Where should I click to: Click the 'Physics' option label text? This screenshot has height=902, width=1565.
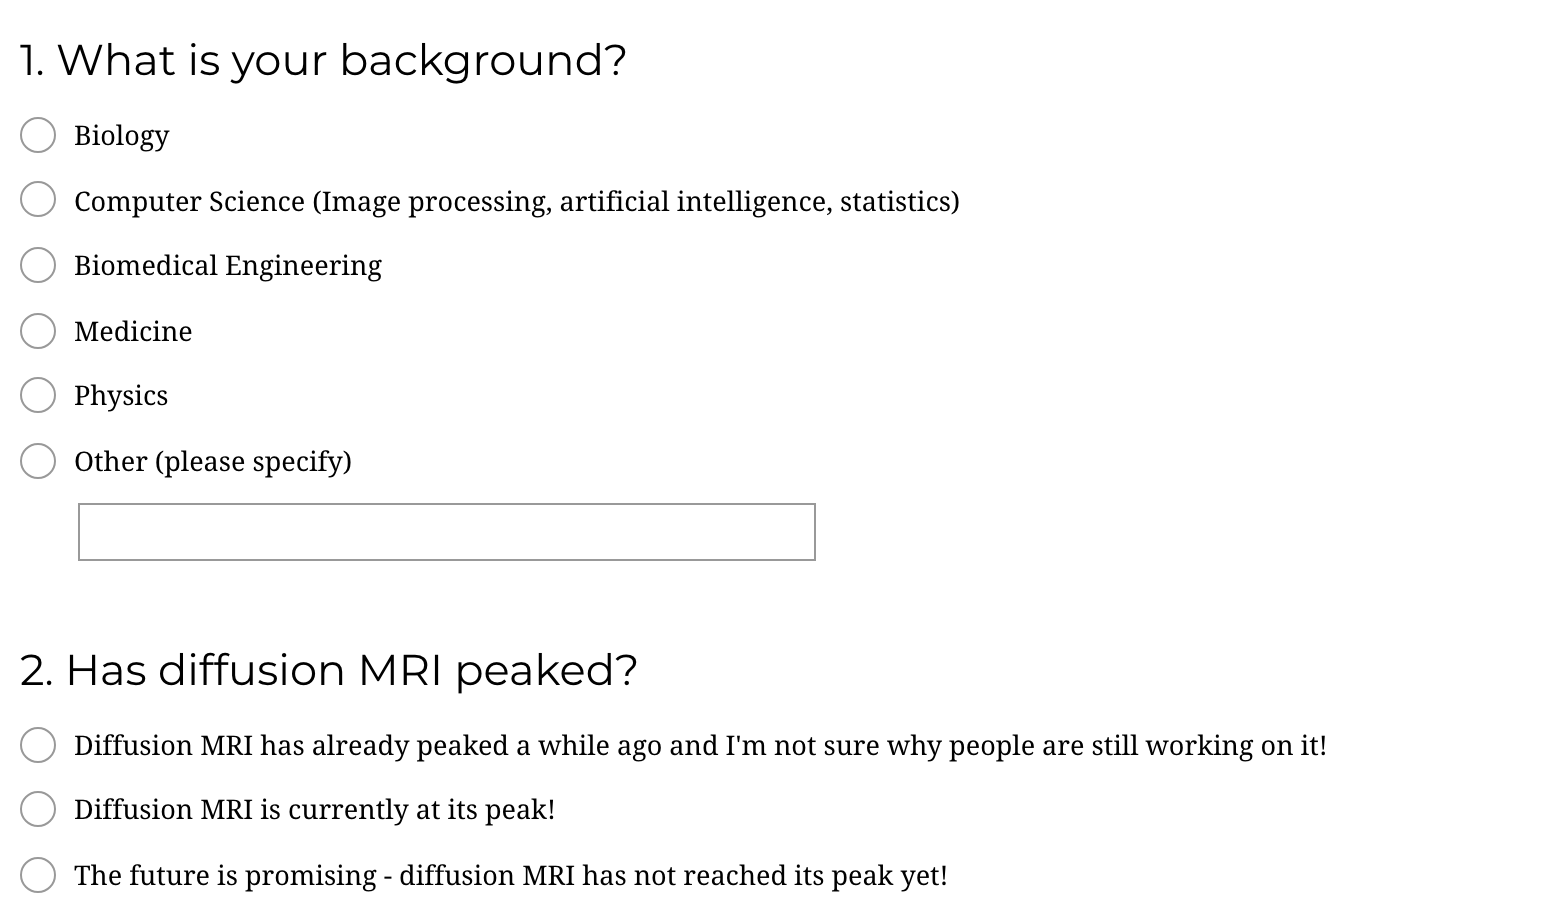pos(121,396)
